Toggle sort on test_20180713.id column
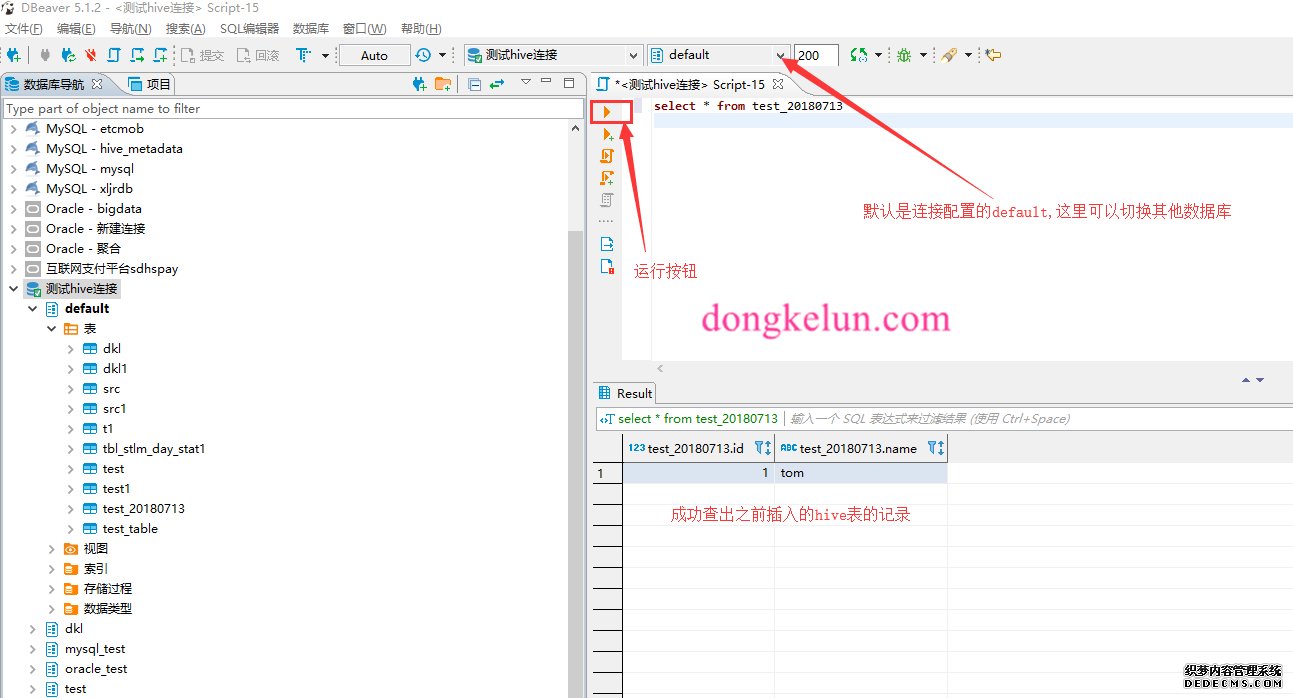Image resolution: width=1293 pixels, height=698 pixels. point(762,448)
